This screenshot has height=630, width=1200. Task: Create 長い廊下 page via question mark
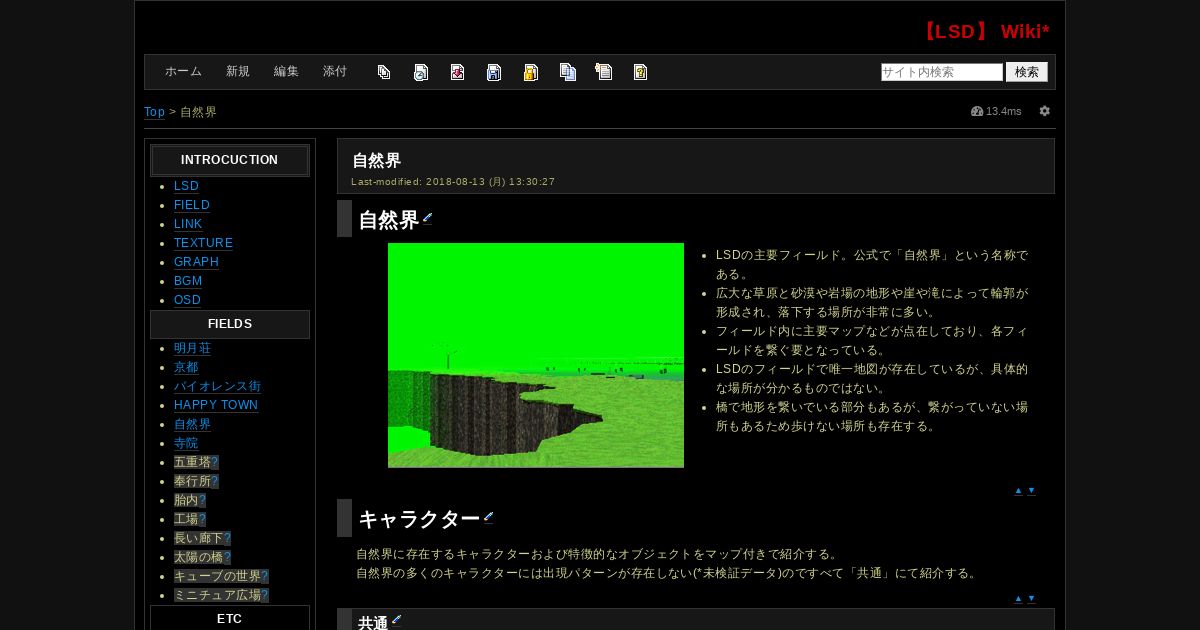(x=227, y=538)
